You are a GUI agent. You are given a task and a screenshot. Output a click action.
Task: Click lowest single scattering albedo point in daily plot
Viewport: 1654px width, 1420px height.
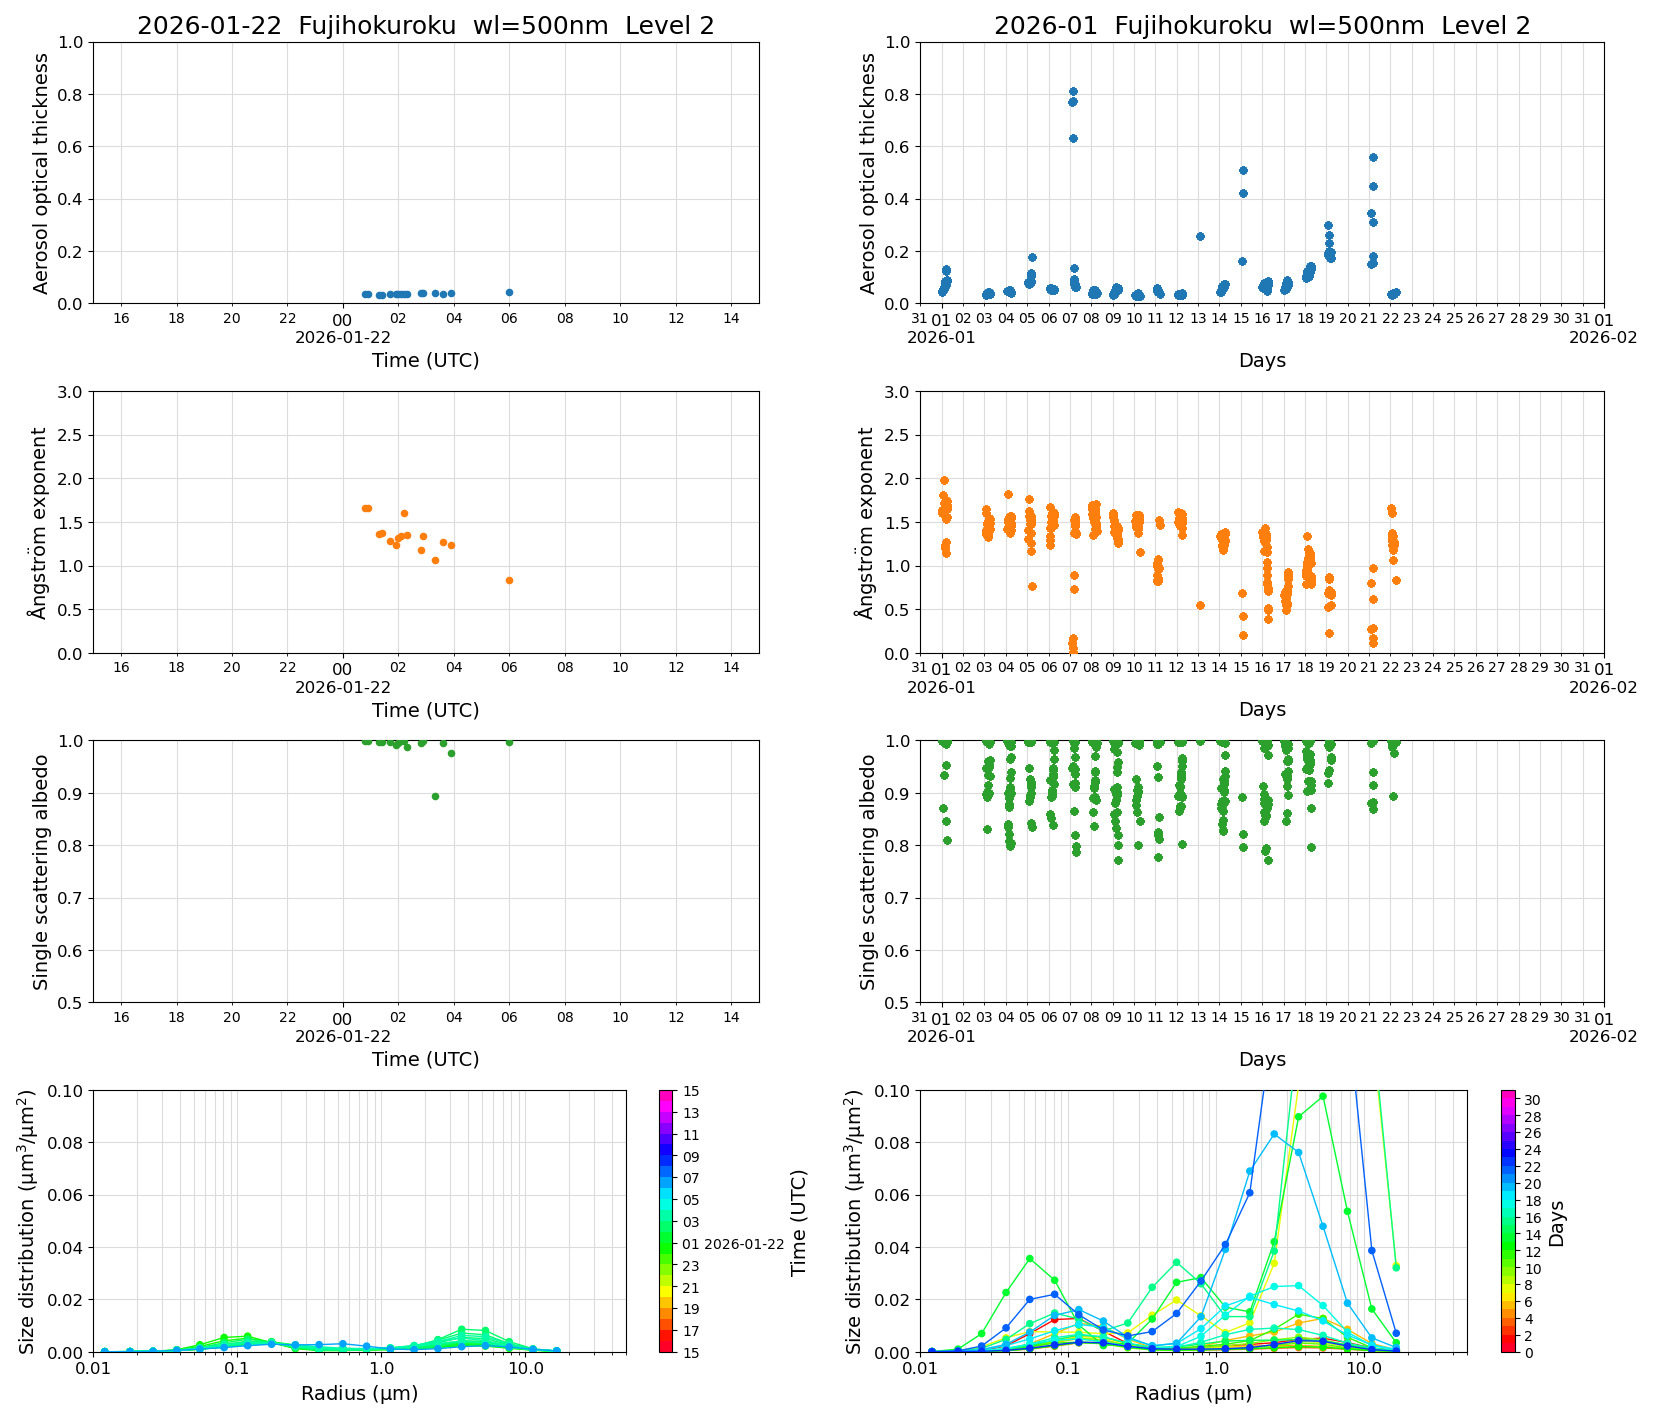435,796
